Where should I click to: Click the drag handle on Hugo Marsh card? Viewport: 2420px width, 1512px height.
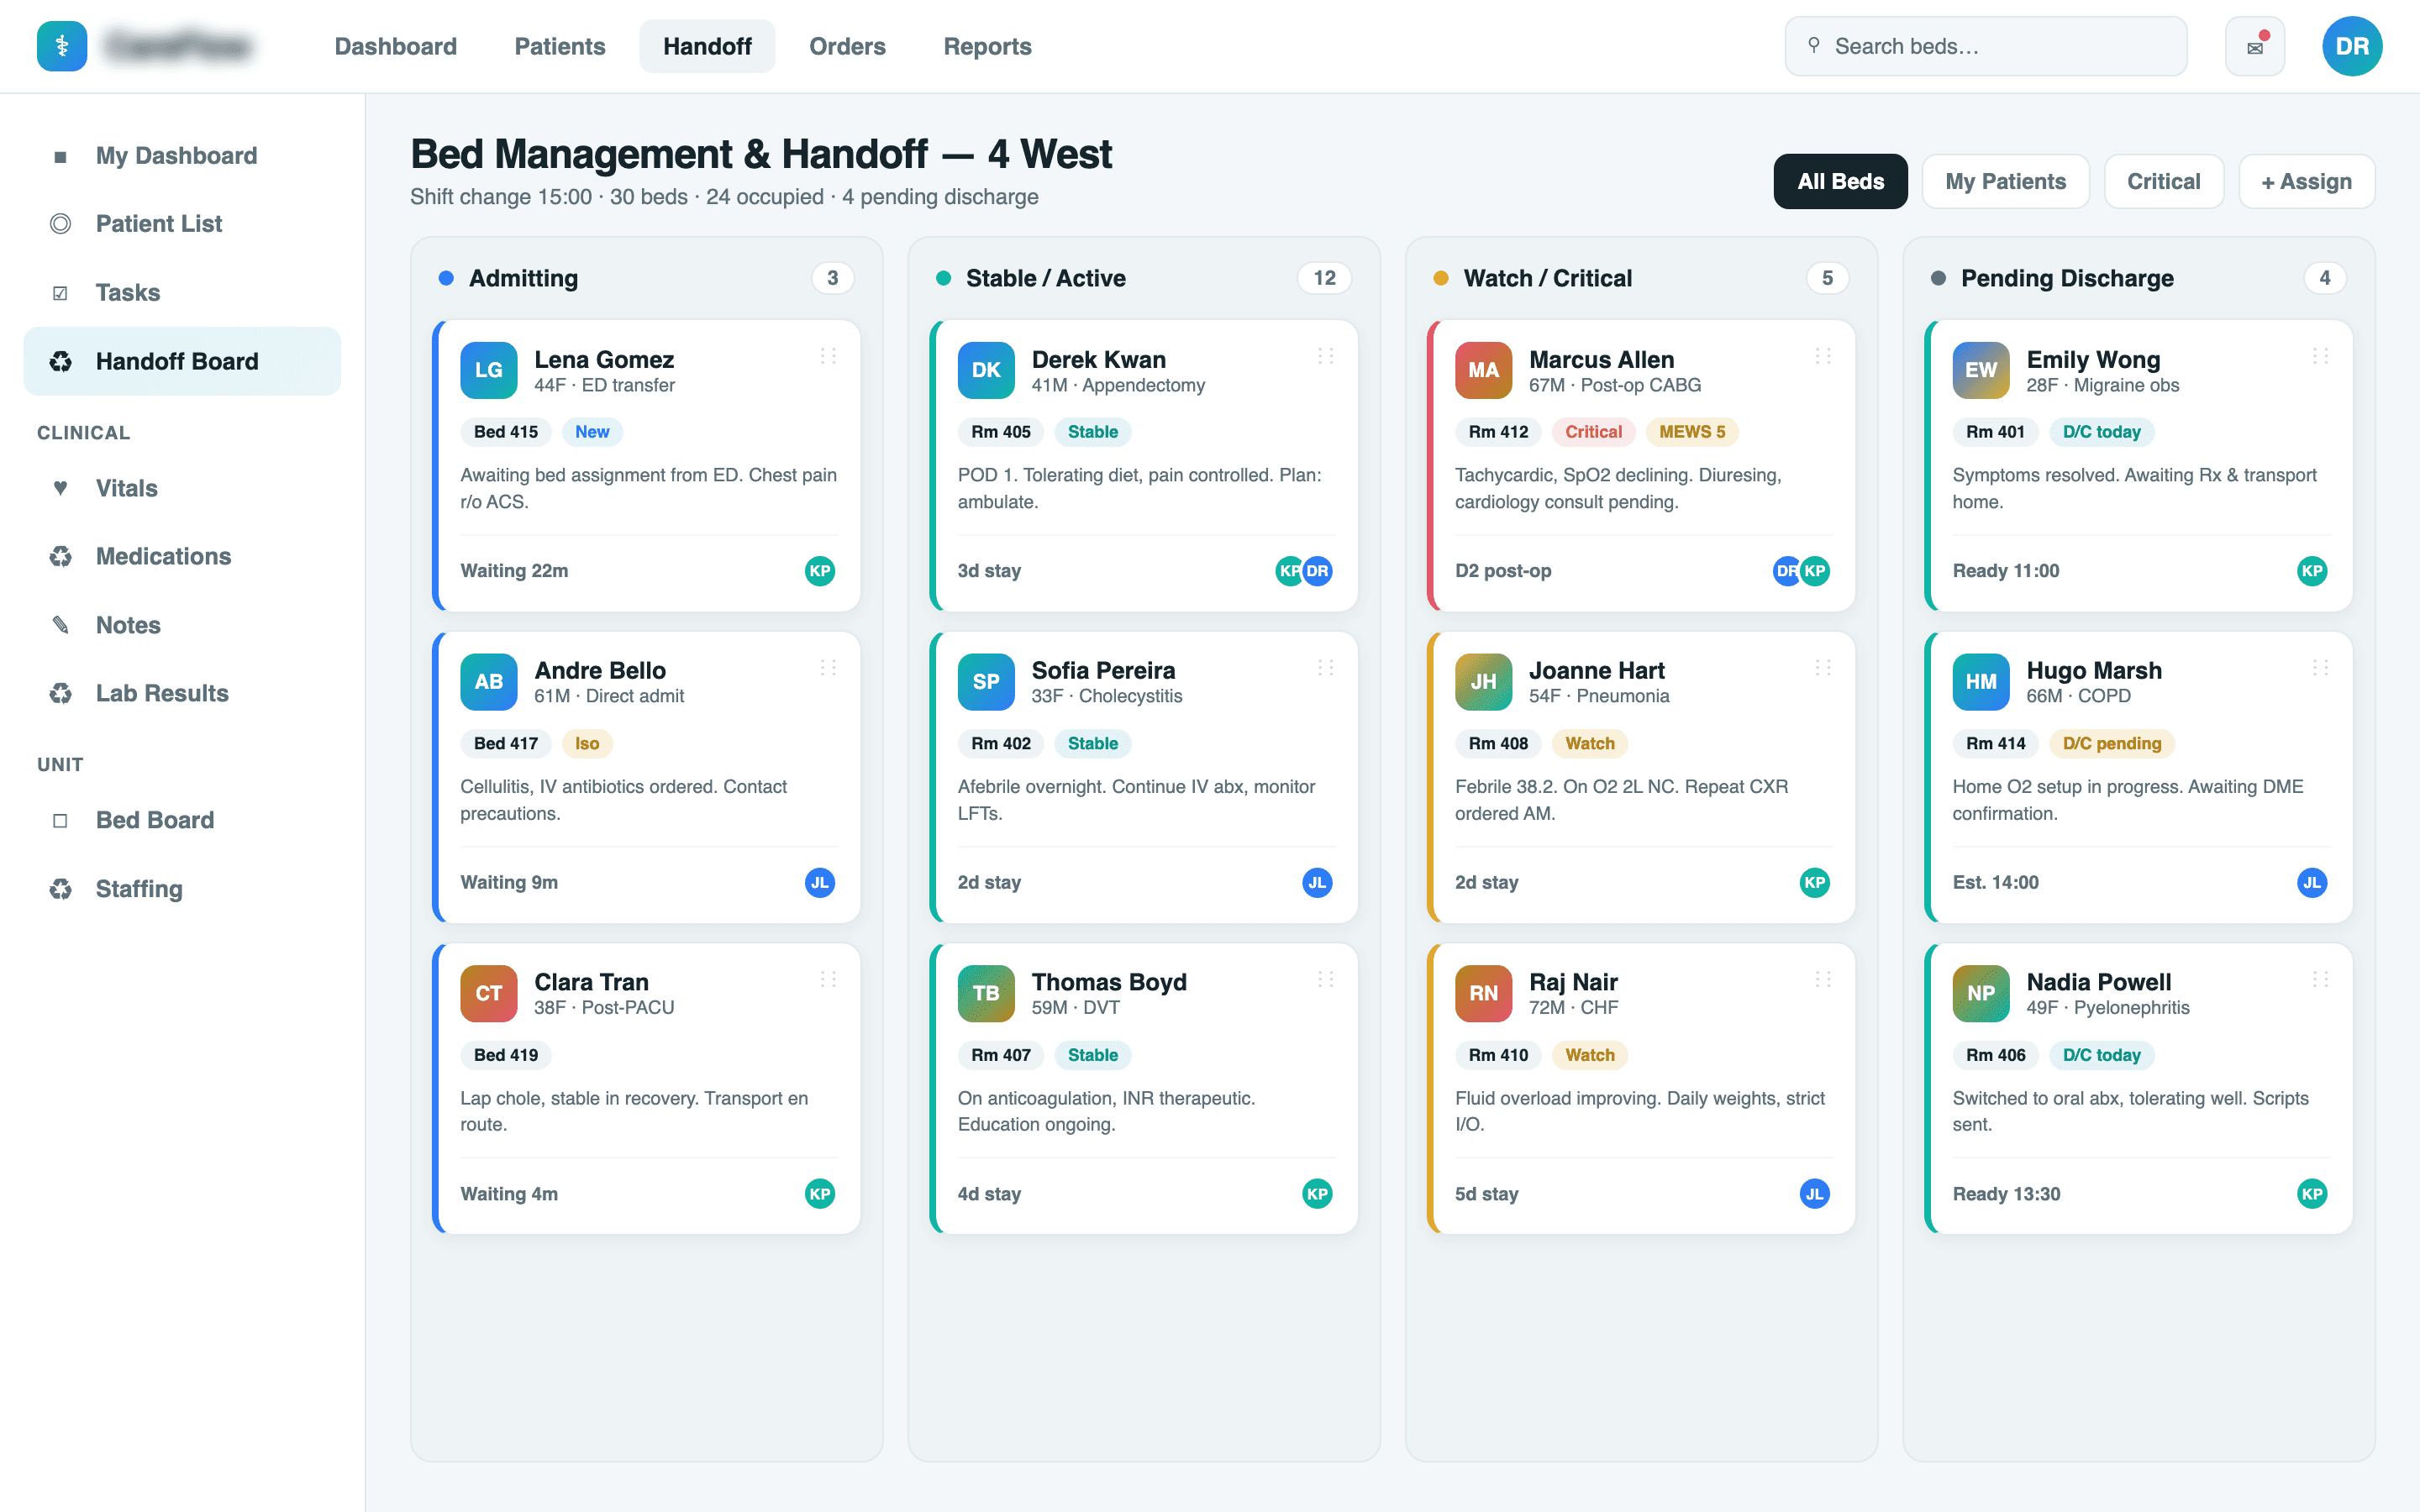2321,667
